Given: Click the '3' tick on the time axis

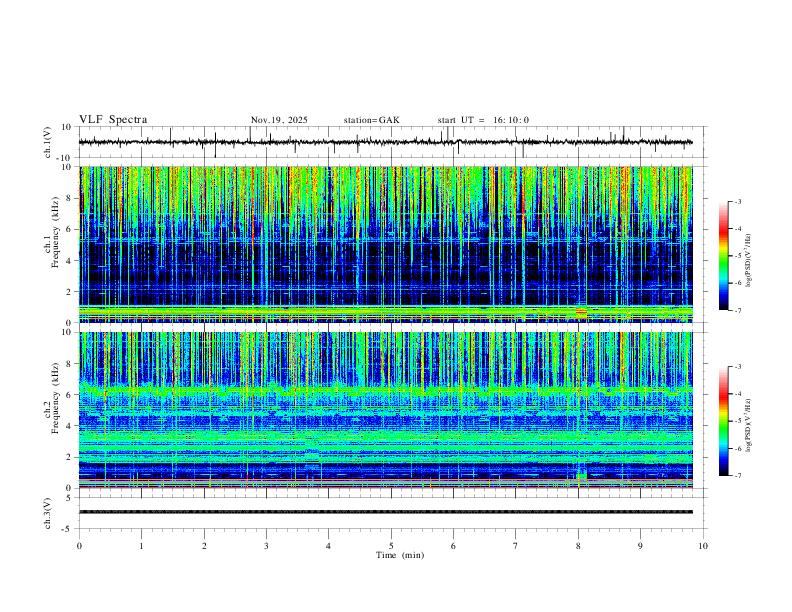Looking at the screenshot, I should click(266, 546).
